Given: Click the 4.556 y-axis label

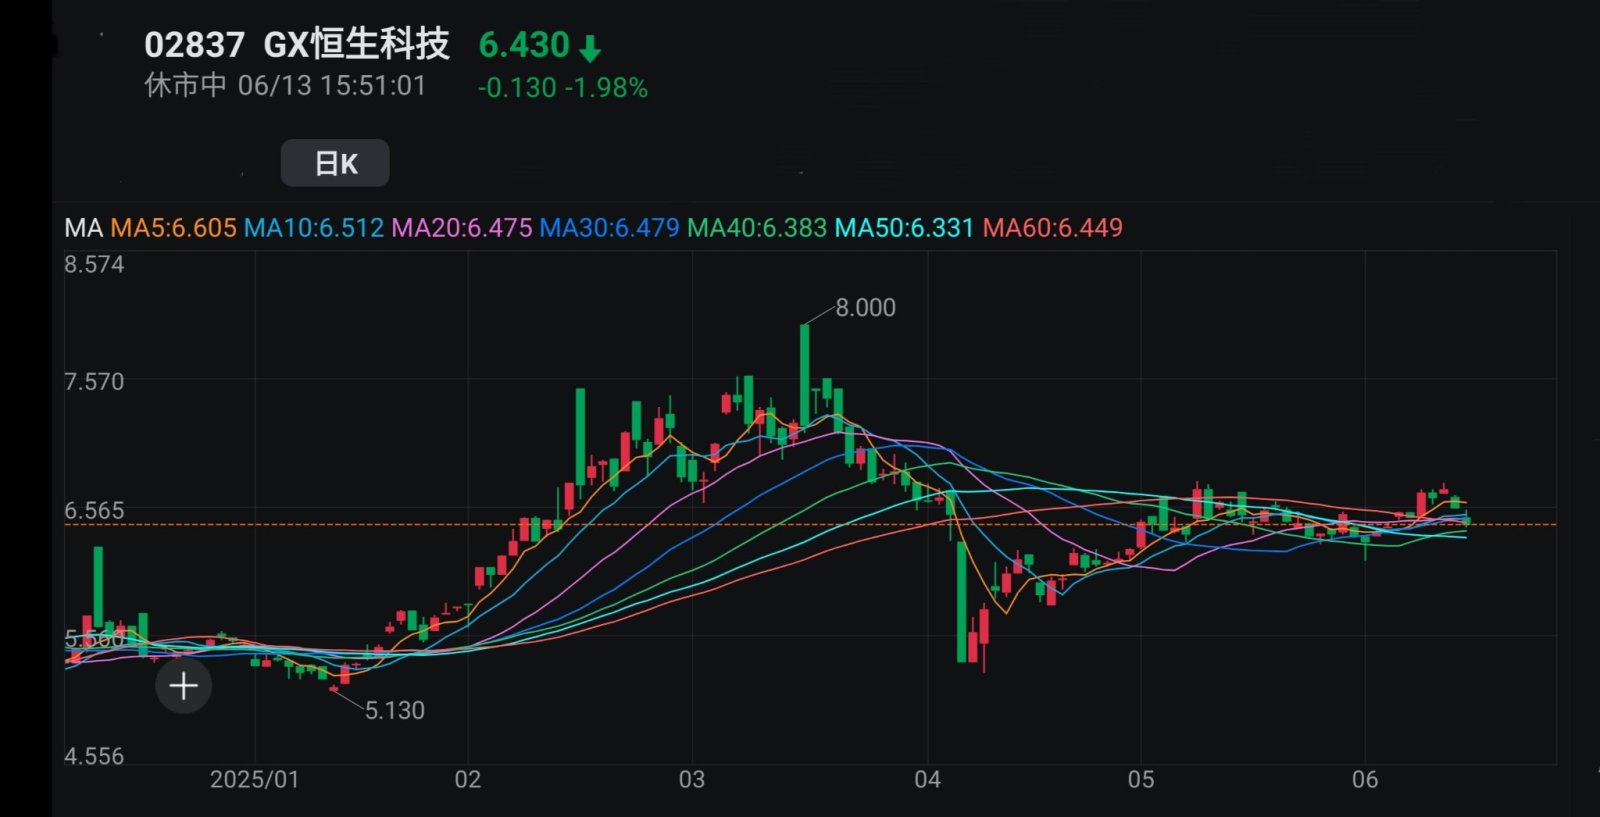Looking at the screenshot, I should tap(94, 756).
